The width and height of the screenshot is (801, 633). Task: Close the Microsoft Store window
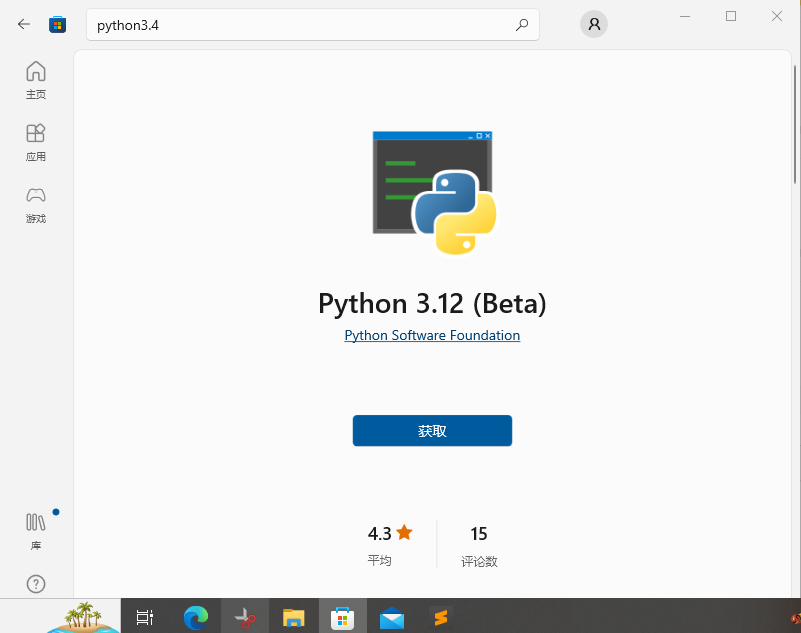coord(777,16)
